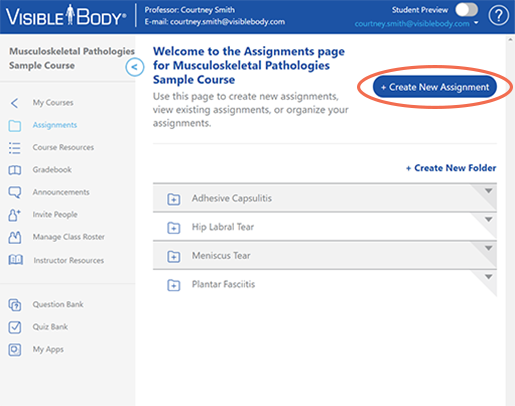Viewport: 515px width, 406px height.
Task: Click the Invite People person icon
Action: point(14,215)
